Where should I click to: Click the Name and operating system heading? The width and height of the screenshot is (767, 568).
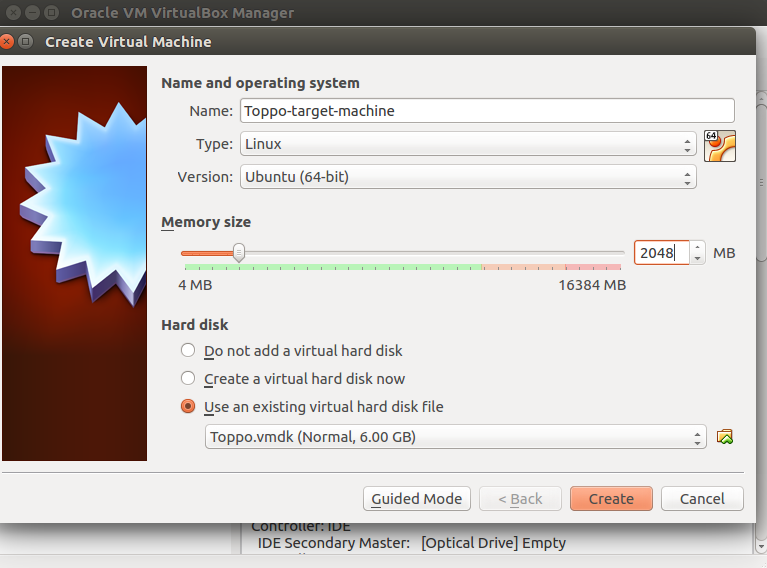[x=260, y=83]
